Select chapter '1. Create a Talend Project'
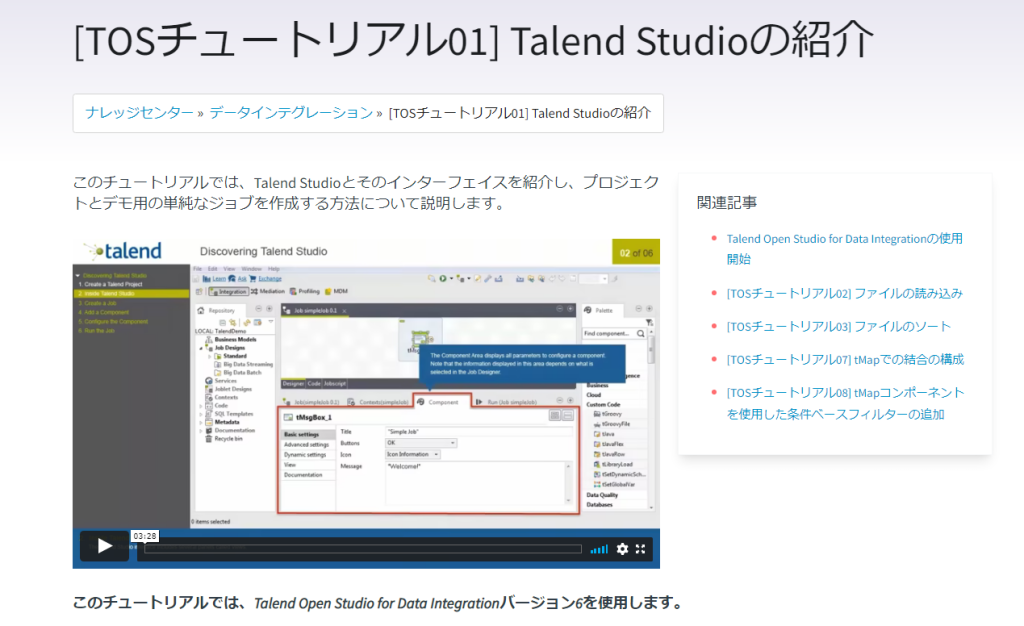 pyautogui.click(x=110, y=285)
